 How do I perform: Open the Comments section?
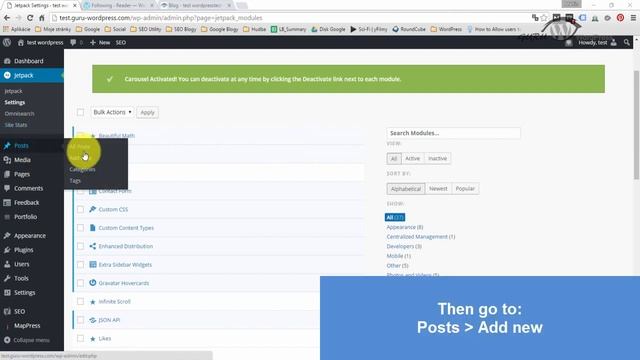[x=28, y=188]
